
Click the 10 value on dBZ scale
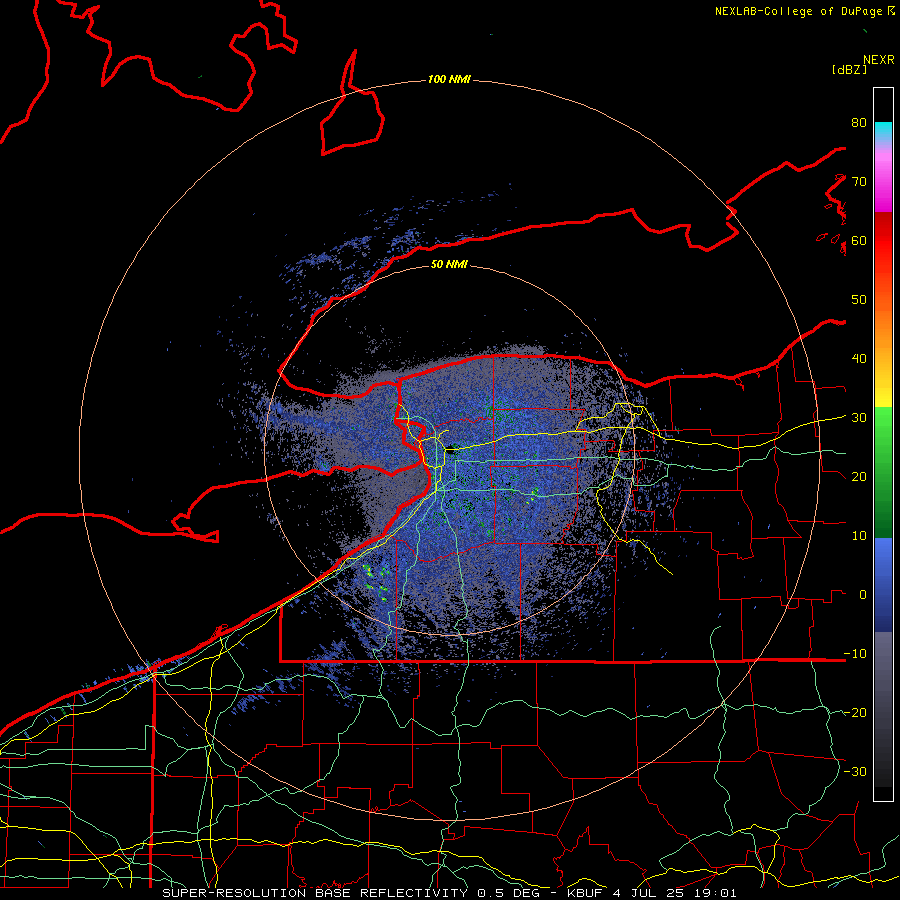coord(859,536)
